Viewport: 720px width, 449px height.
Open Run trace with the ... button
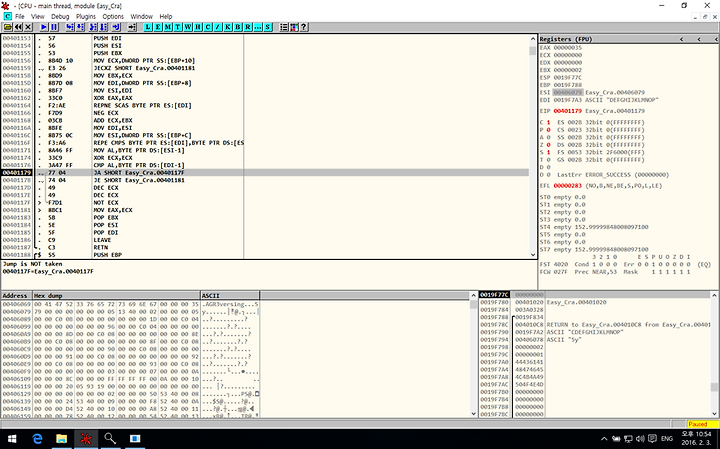coord(258,27)
